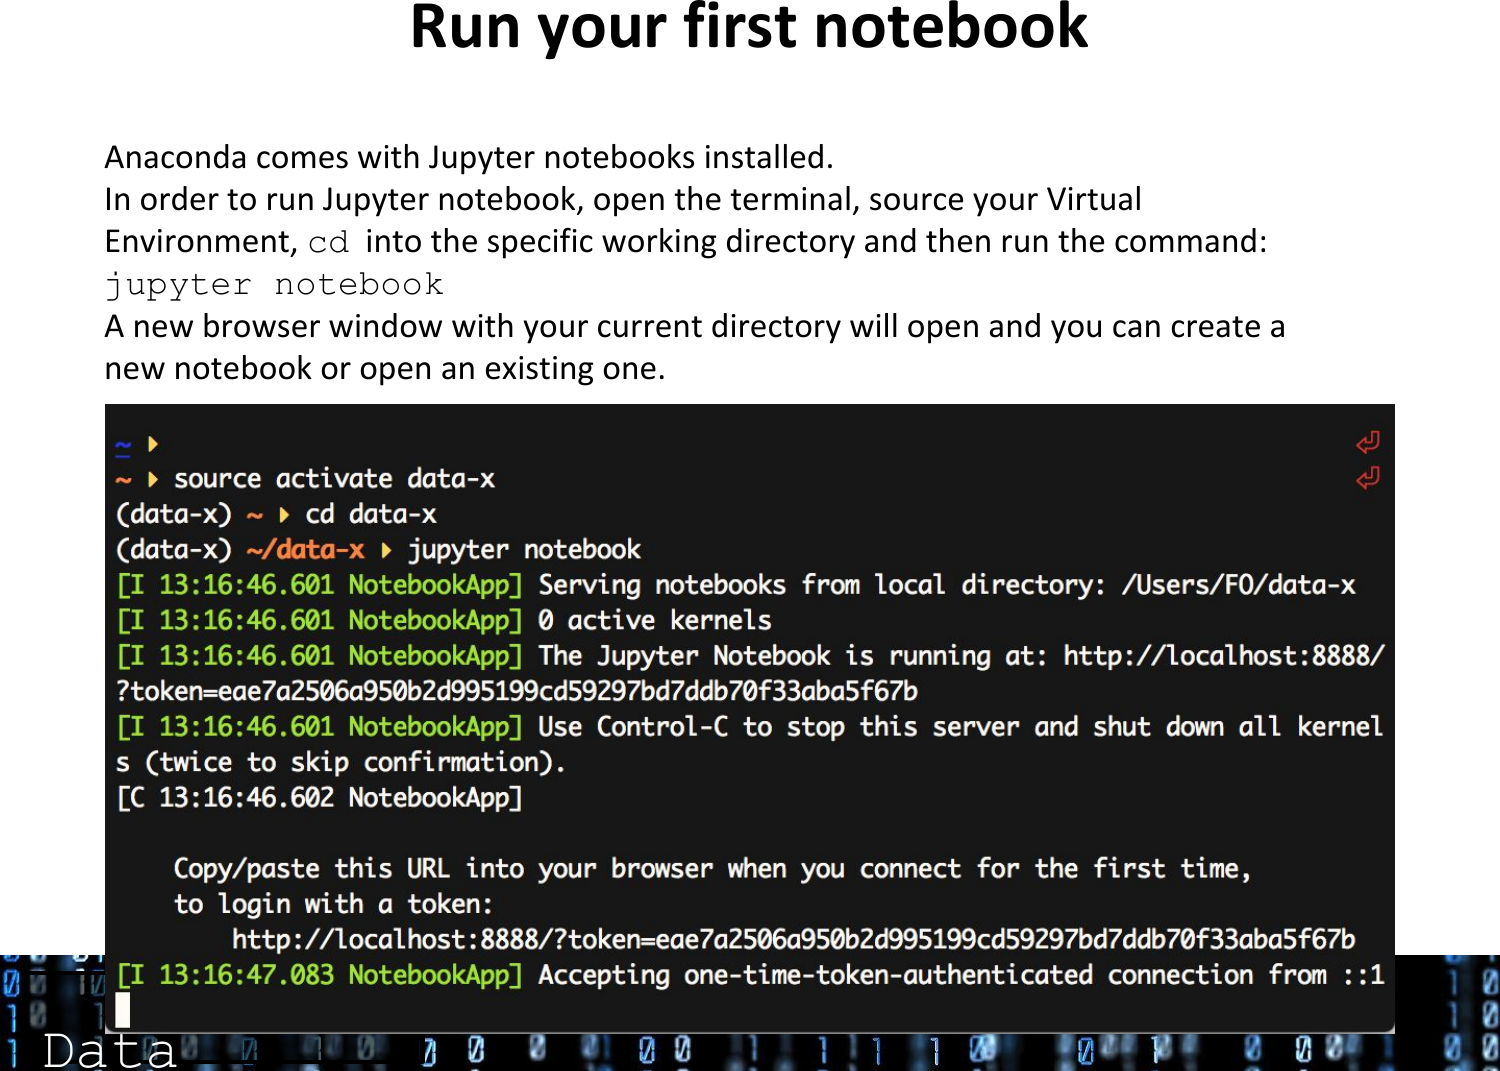Click the indented http://localhost:8888/?token URL
1500x1071 pixels.
click(x=794, y=939)
